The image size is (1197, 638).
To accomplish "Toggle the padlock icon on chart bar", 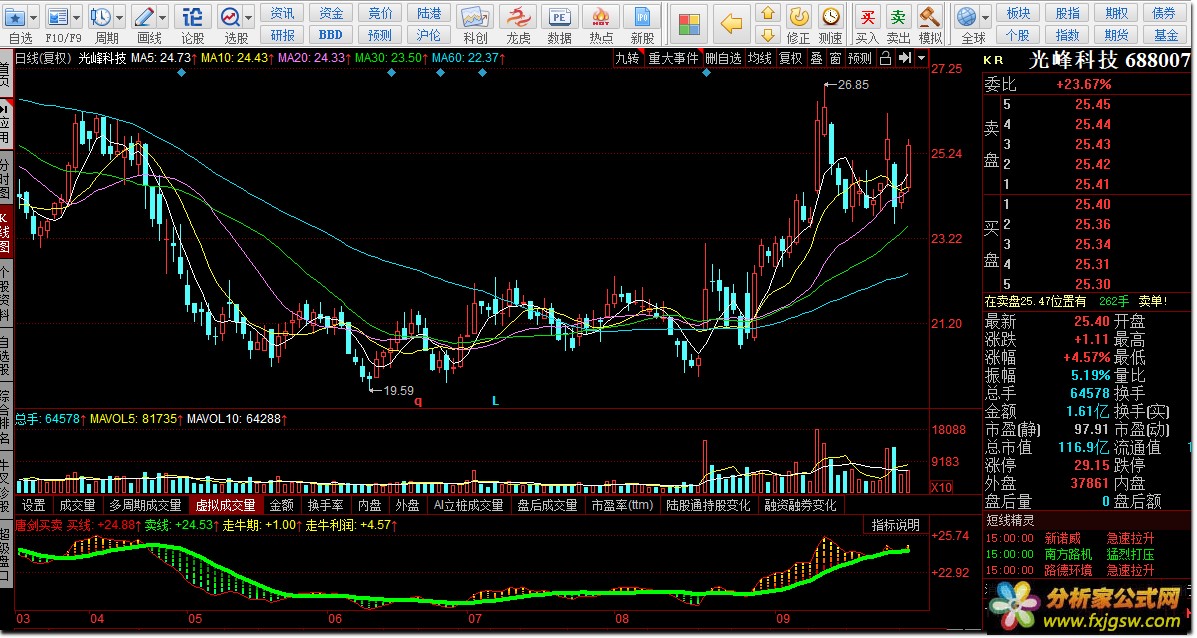I will pyautogui.click(x=886, y=58).
